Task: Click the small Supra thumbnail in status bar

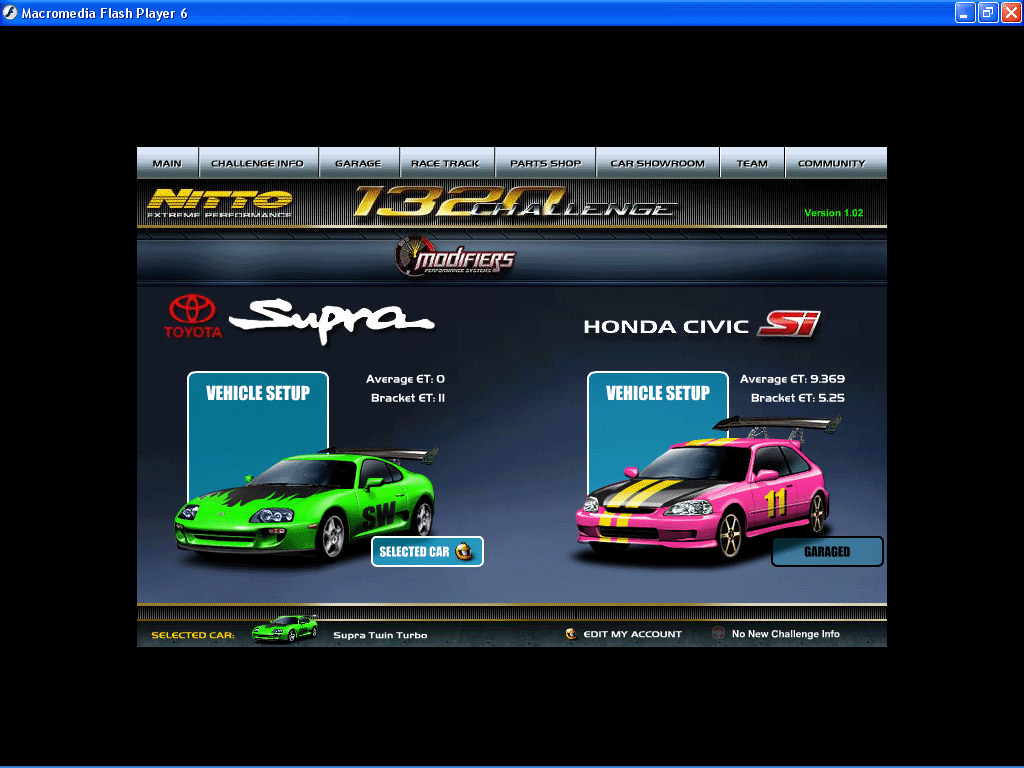Action: [284, 630]
